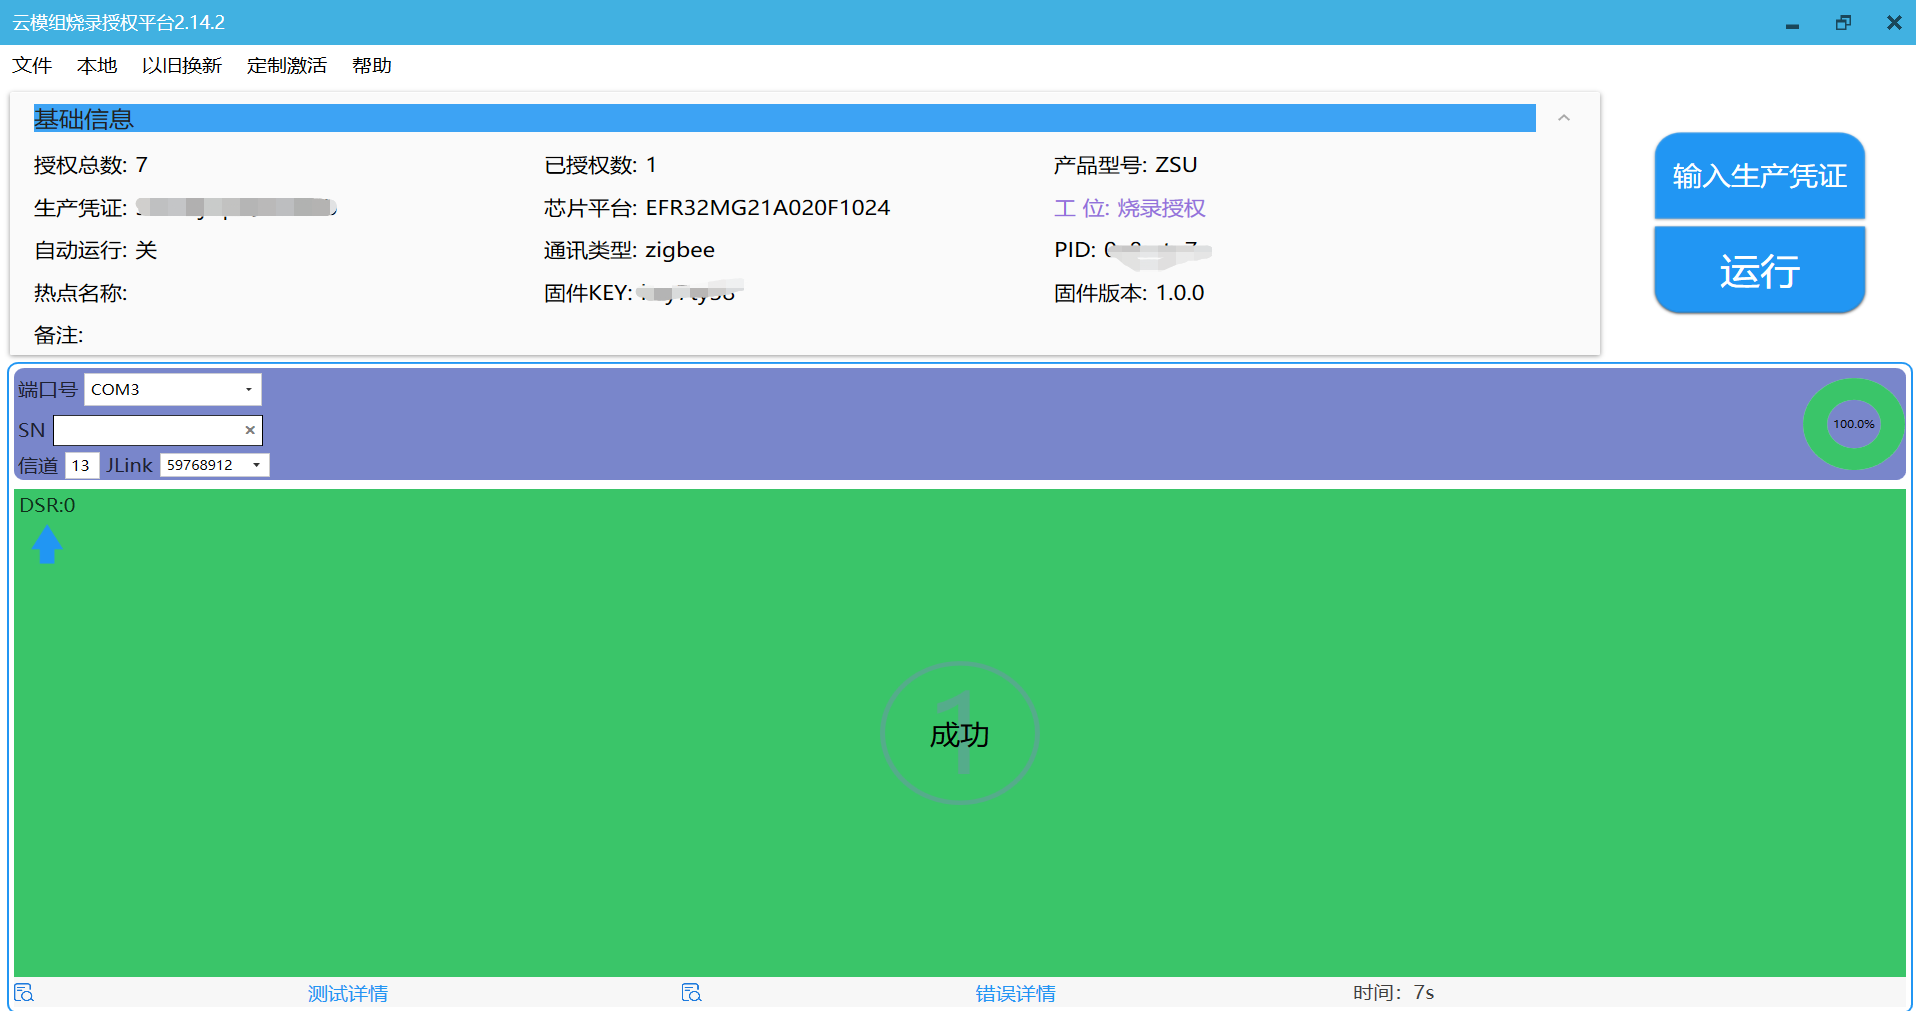
Task: Click the search icon before 测试详情
Action: click(24, 992)
